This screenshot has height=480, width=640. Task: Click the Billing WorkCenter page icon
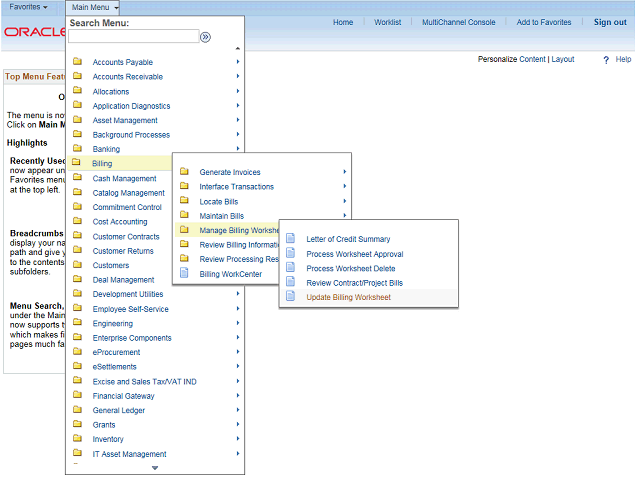pyautogui.click(x=184, y=274)
